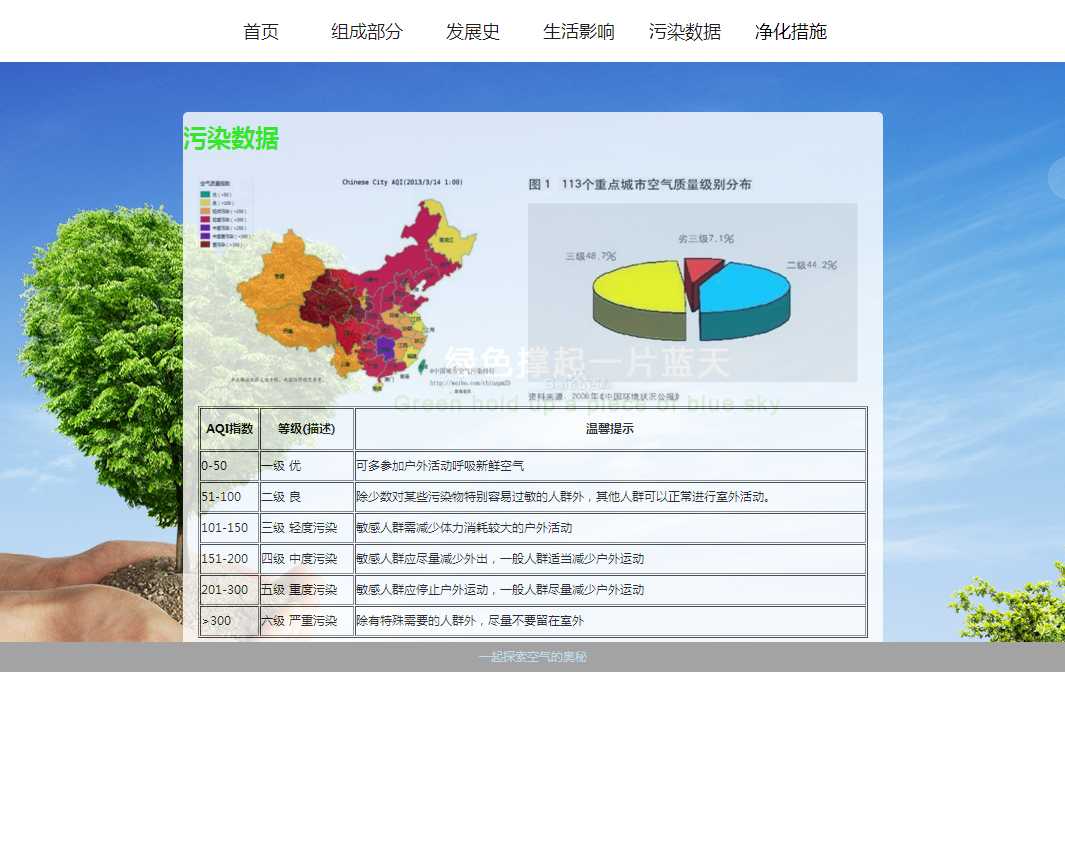The width and height of the screenshot is (1065, 849).
Task: Open the 首页 navigation link
Action: coord(261,32)
